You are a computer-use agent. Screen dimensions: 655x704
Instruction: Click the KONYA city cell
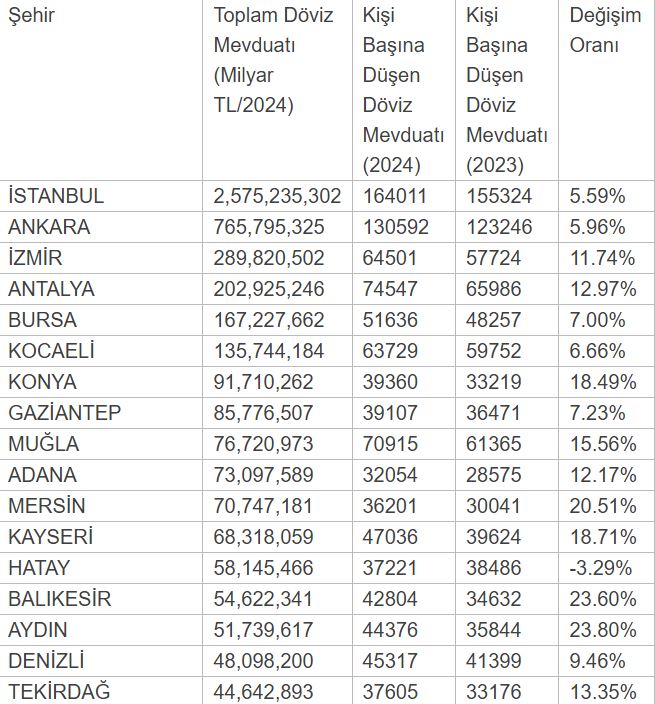point(41,382)
